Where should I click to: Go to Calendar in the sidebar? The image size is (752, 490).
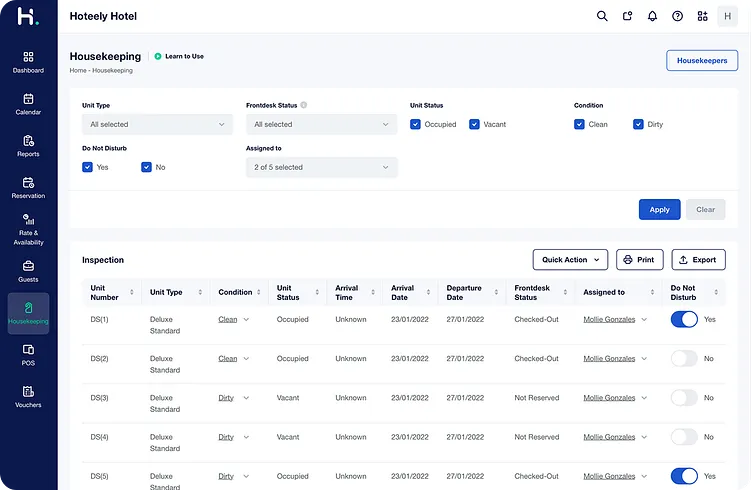(x=28, y=104)
